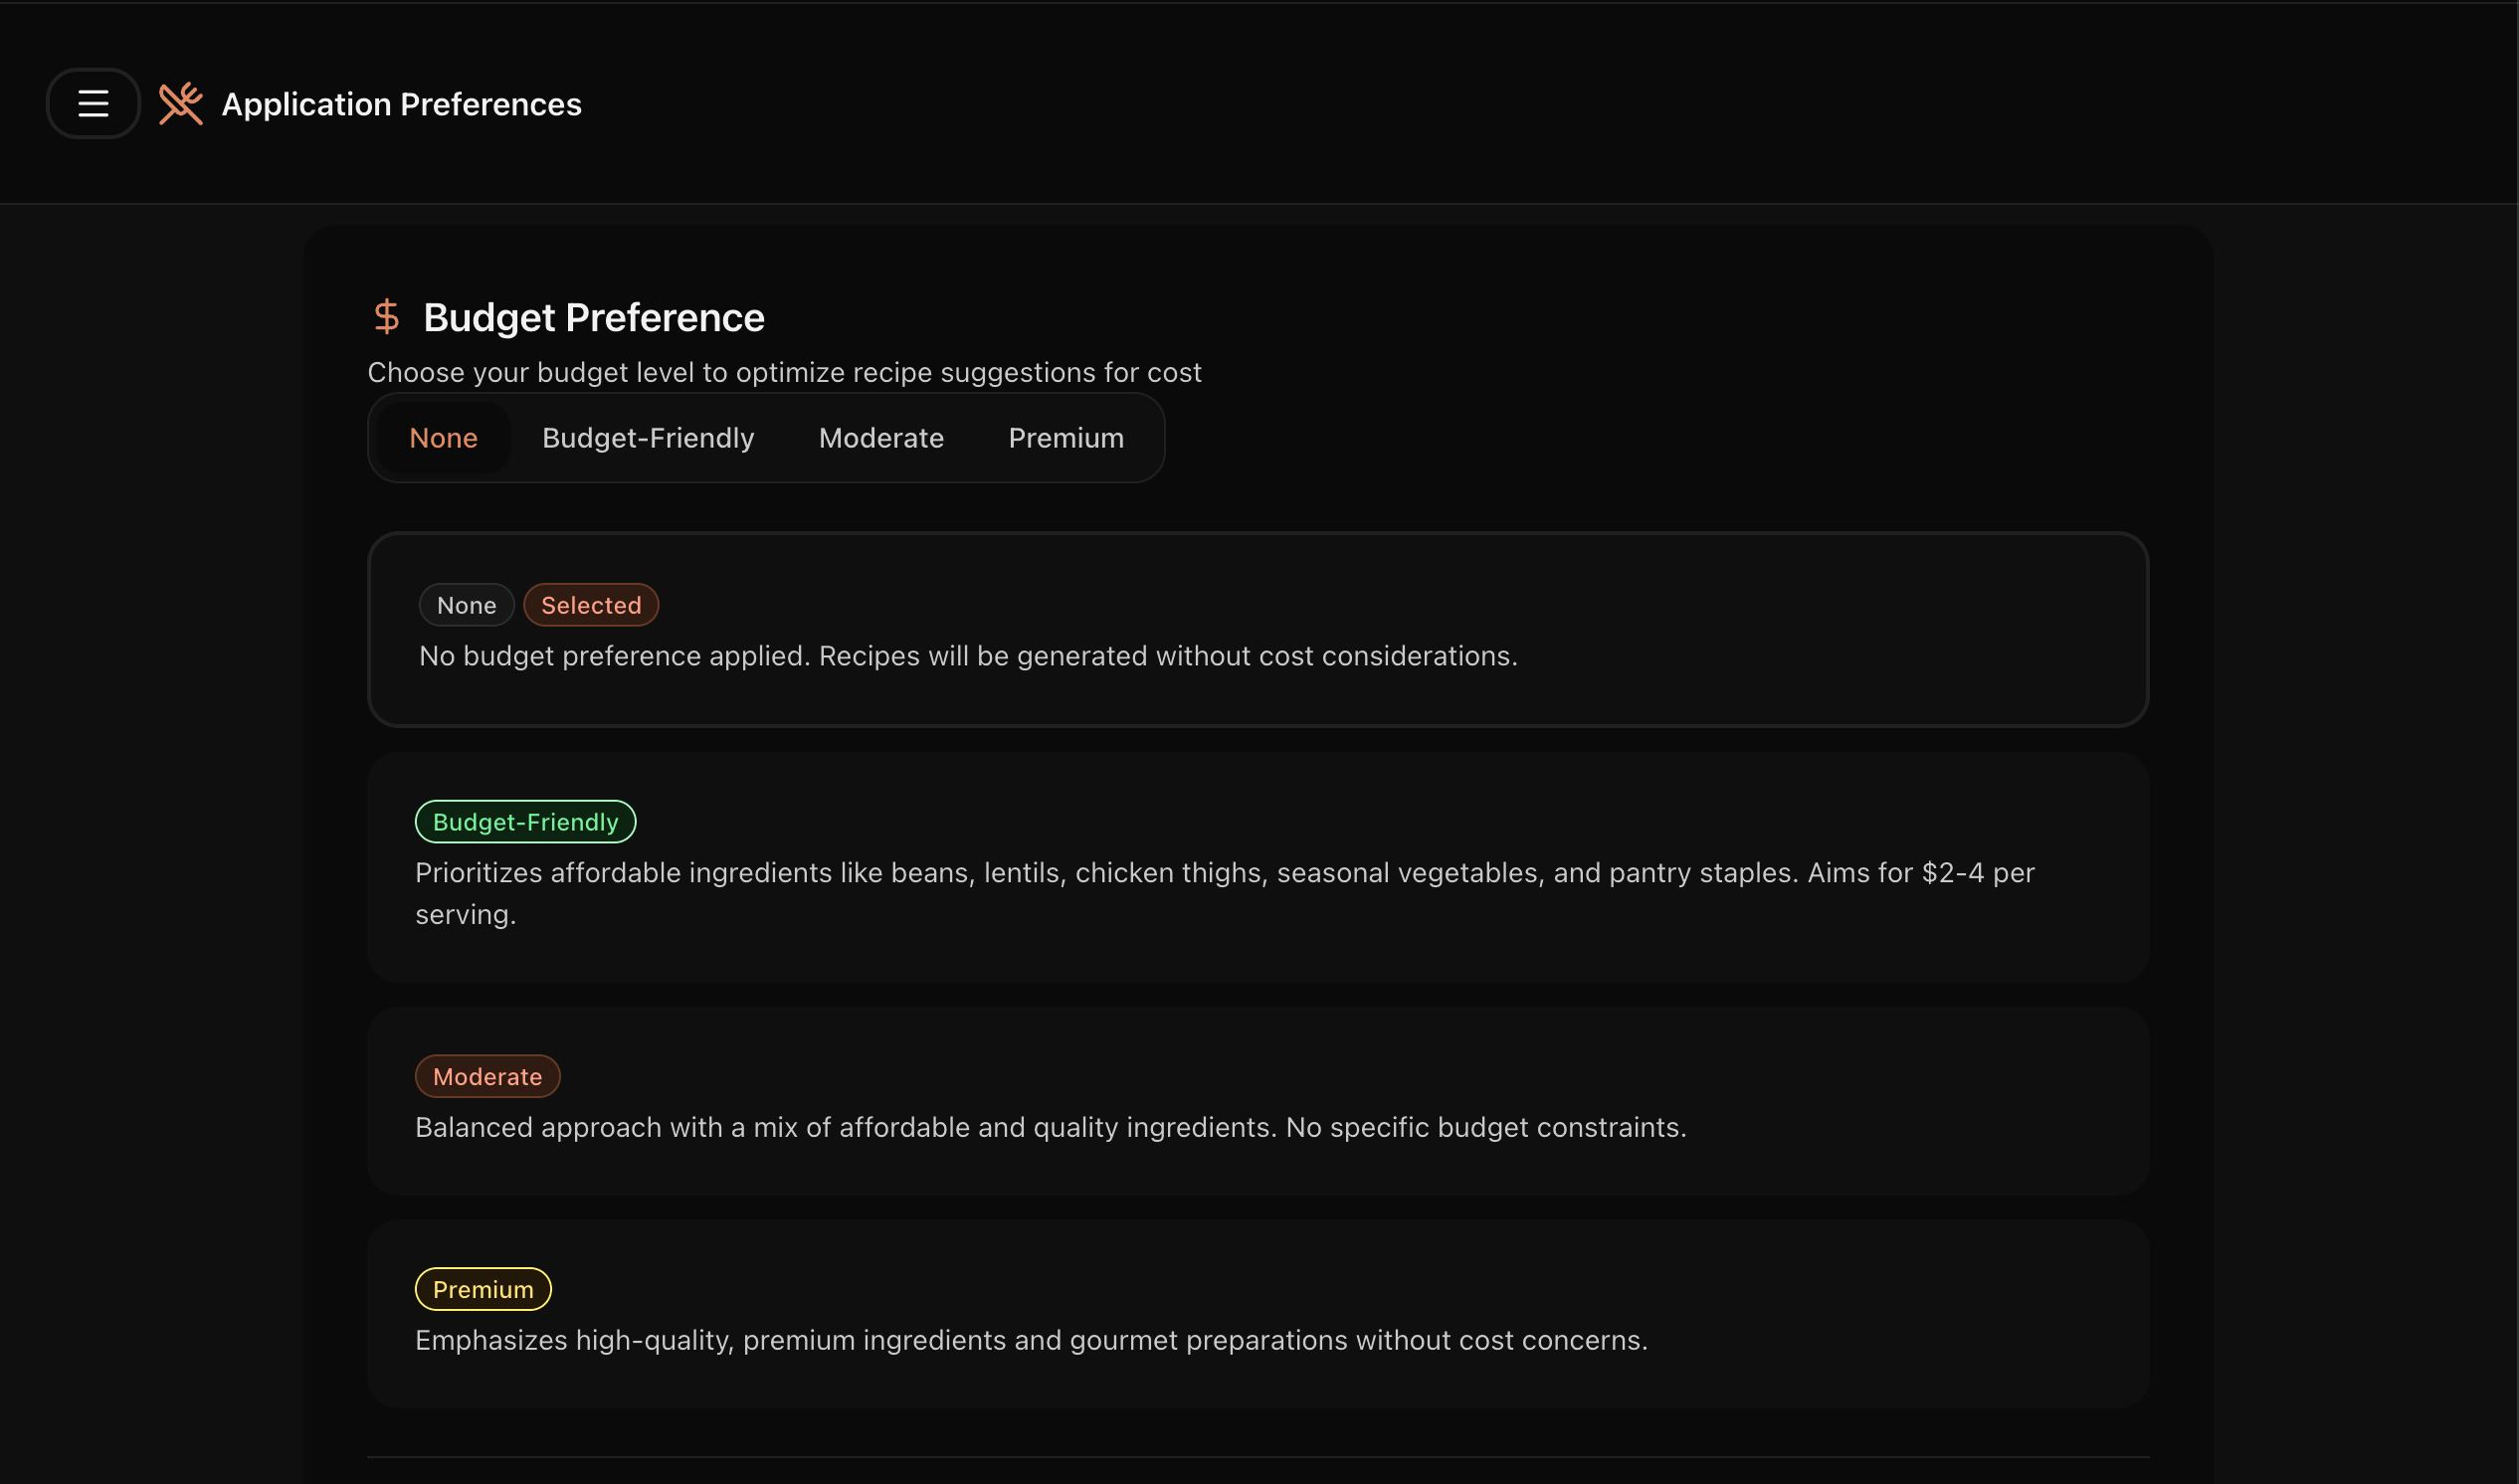Click the dollar sign budget icon

coord(386,317)
